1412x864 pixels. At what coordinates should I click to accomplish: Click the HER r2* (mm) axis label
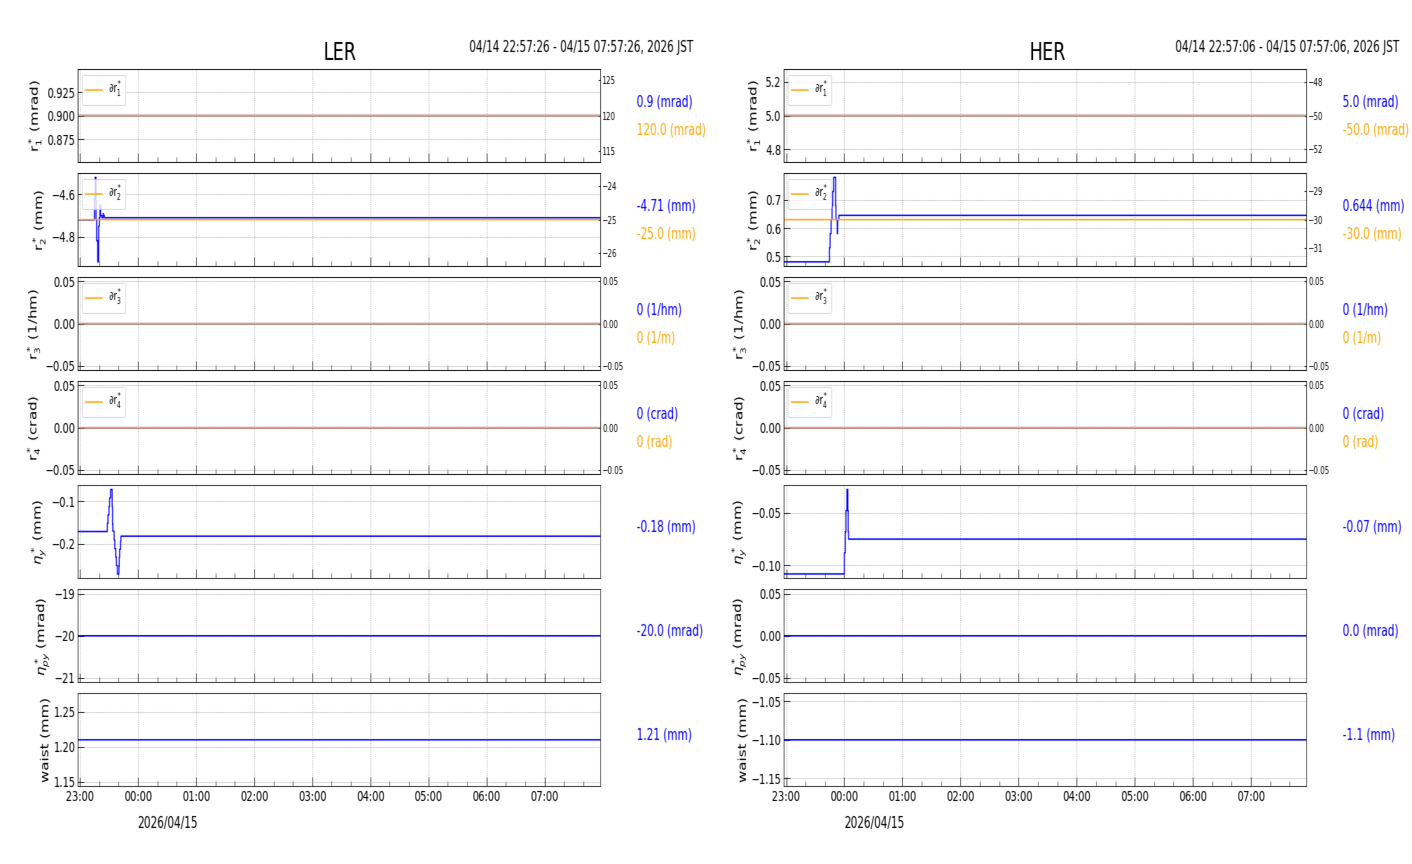coord(753,220)
